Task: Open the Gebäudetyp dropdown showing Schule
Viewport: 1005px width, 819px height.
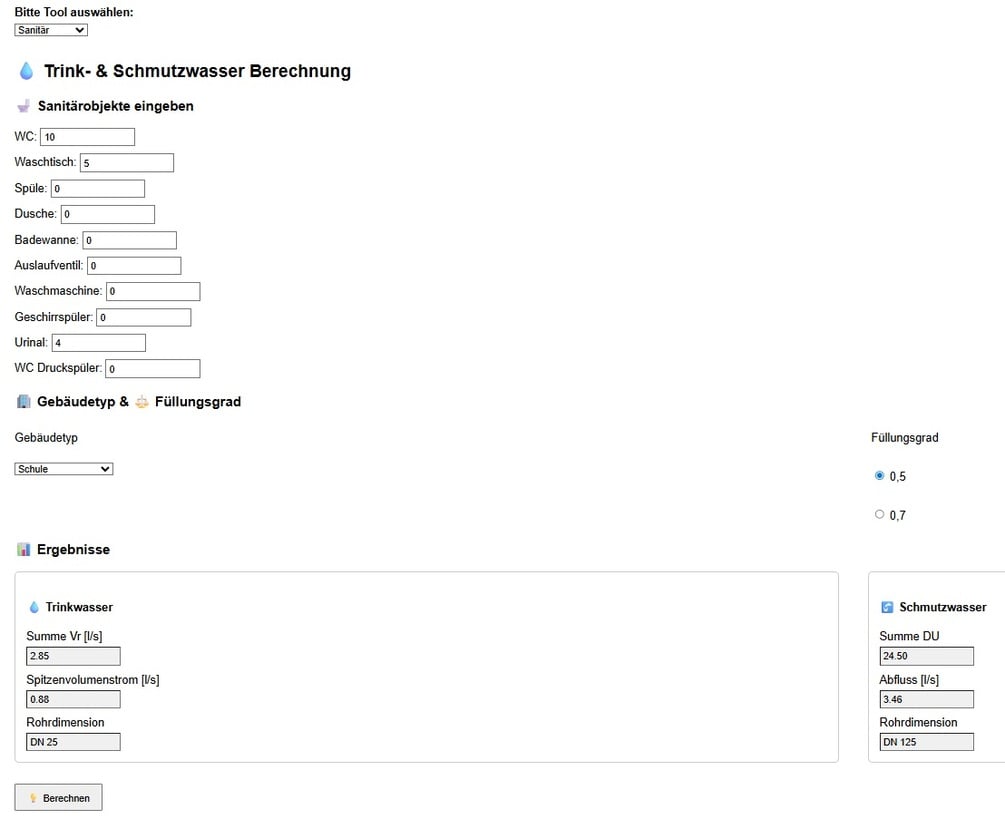Action: (x=64, y=469)
